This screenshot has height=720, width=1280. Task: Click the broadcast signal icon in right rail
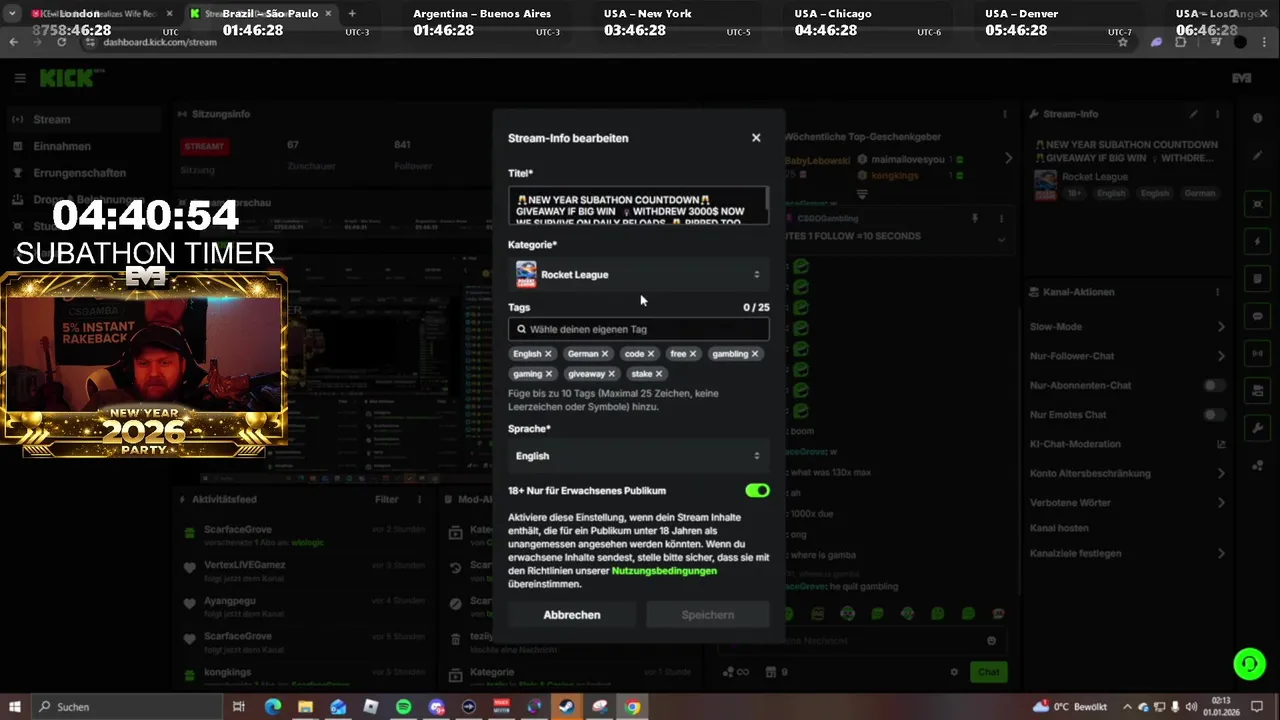tap(1258, 353)
